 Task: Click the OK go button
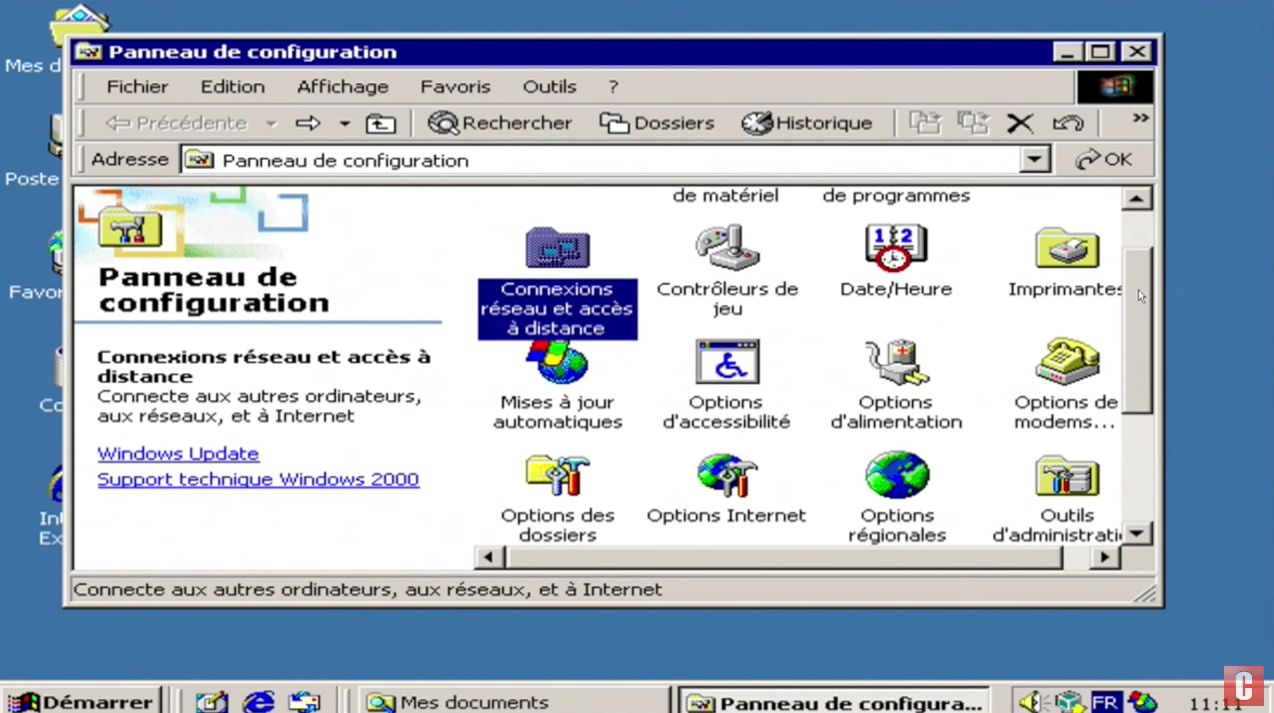1104,159
